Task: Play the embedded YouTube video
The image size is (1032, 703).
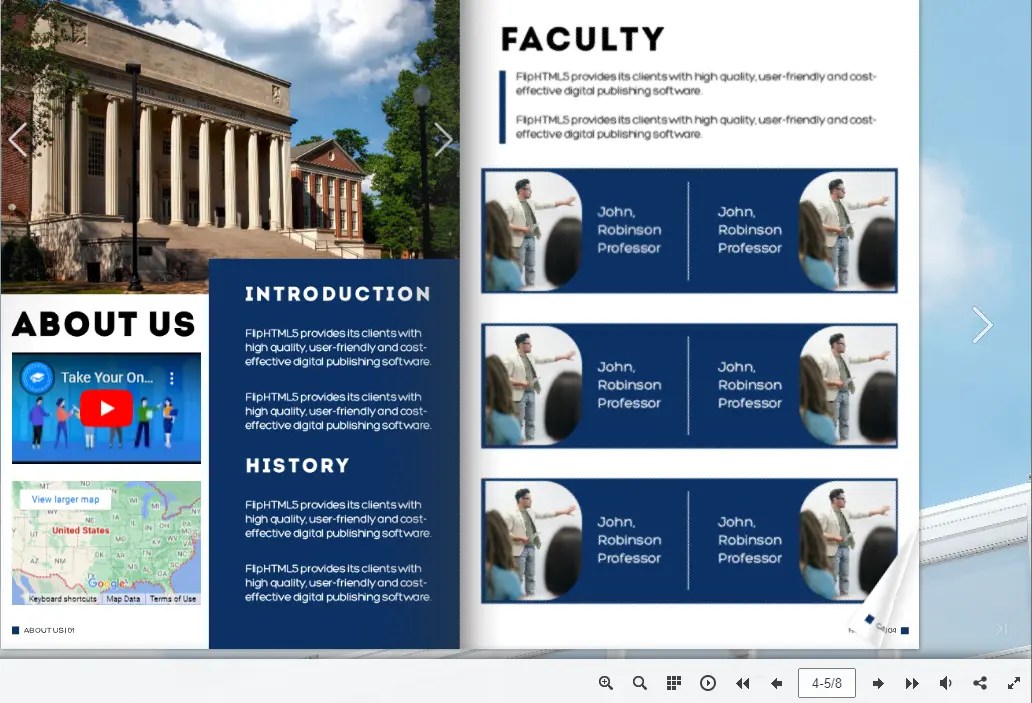Action: pos(107,408)
